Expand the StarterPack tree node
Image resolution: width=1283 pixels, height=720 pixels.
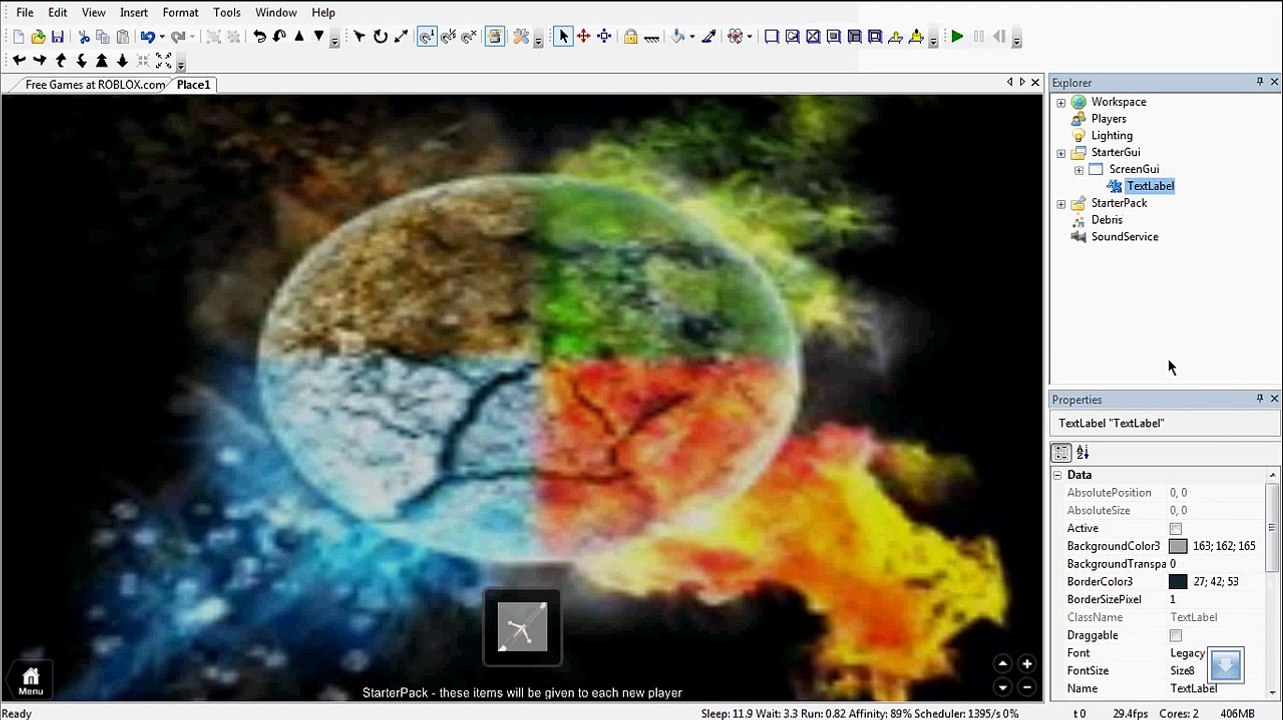click(x=1061, y=204)
